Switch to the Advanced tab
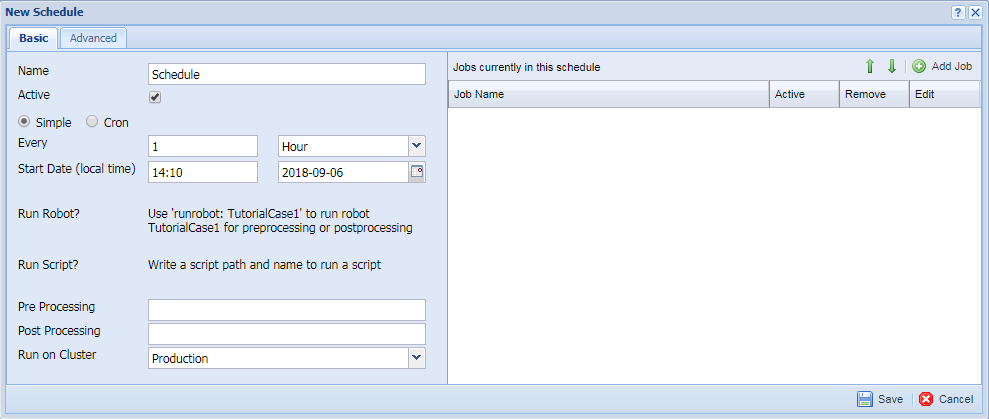Viewport: 989px width, 419px height. [x=93, y=38]
